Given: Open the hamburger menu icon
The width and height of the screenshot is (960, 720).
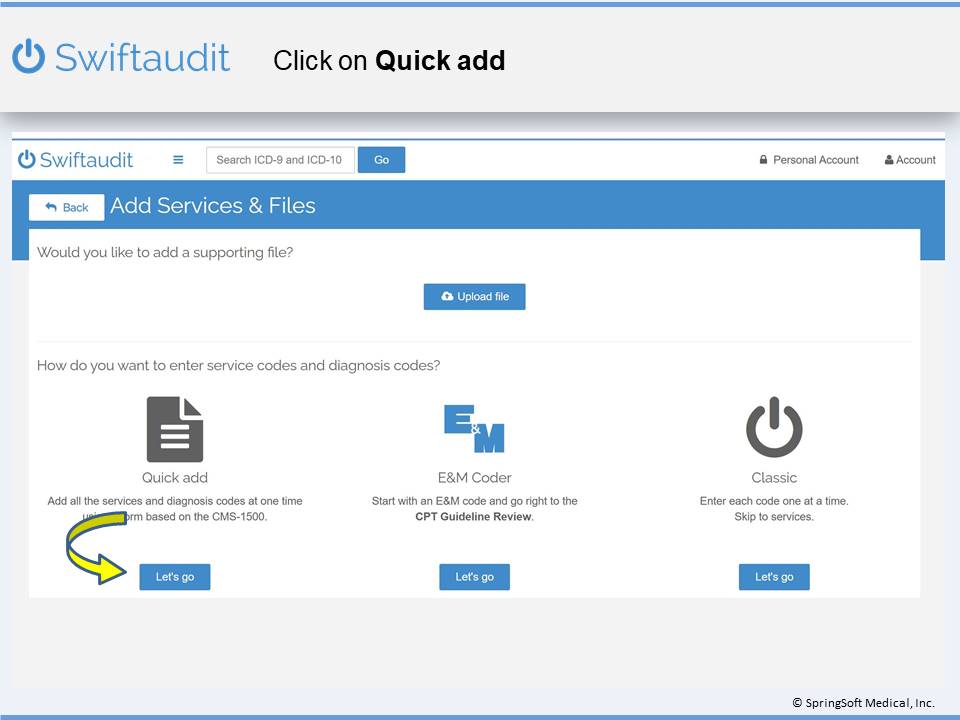Looking at the screenshot, I should (x=178, y=160).
